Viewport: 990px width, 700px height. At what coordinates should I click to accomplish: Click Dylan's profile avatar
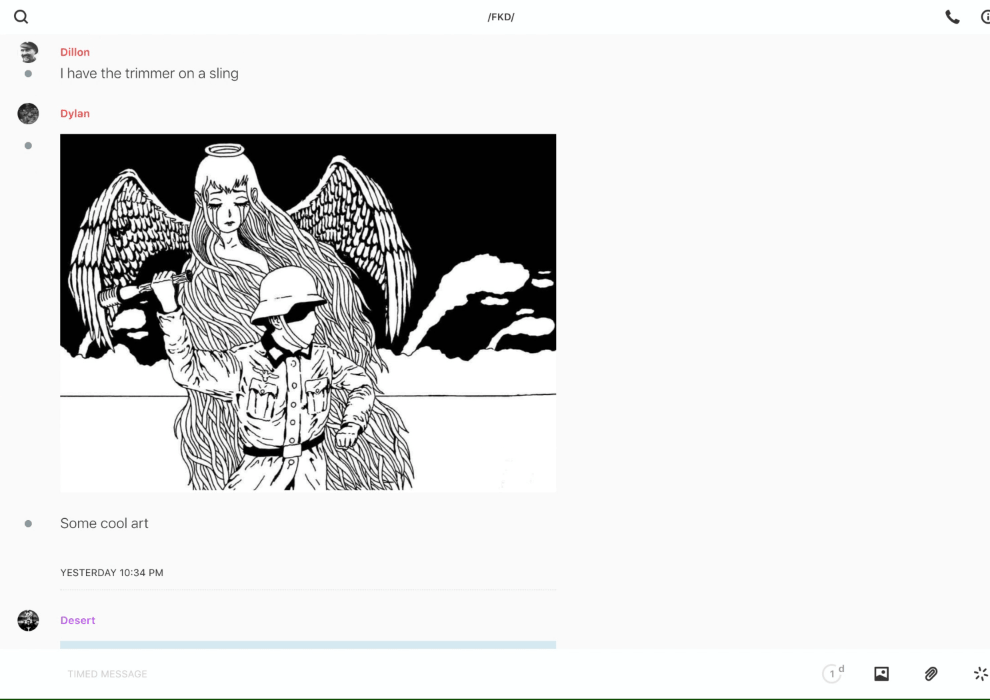28,113
